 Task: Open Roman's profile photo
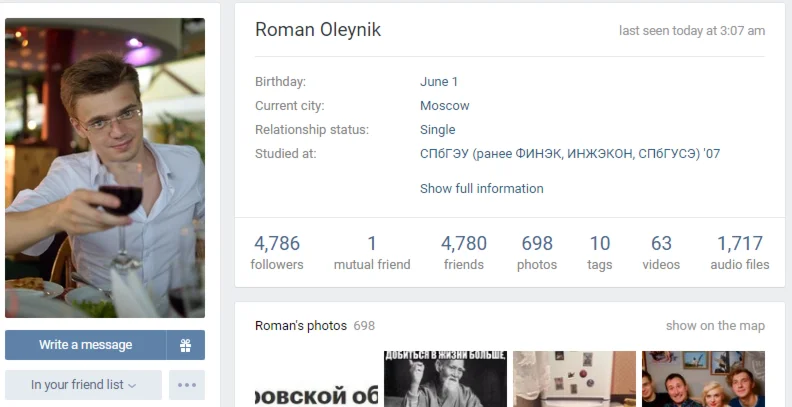coord(105,168)
